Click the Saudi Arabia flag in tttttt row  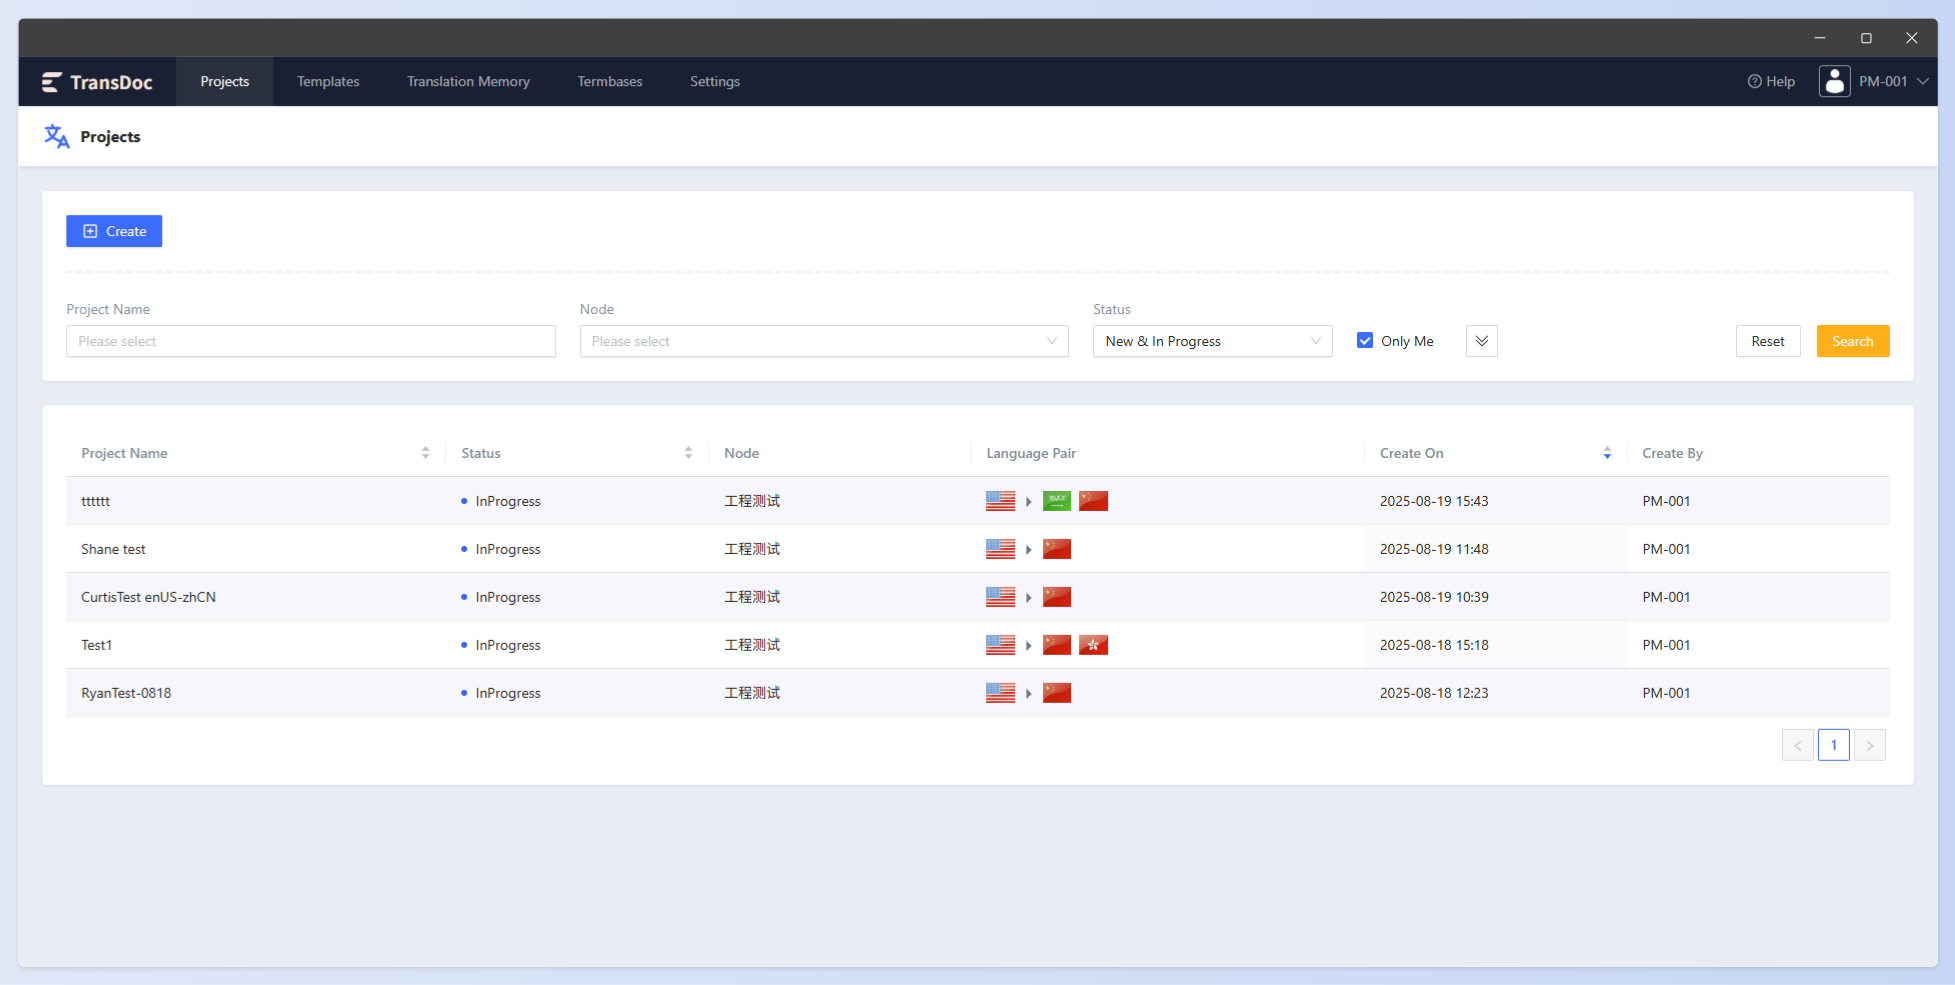[1056, 501]
